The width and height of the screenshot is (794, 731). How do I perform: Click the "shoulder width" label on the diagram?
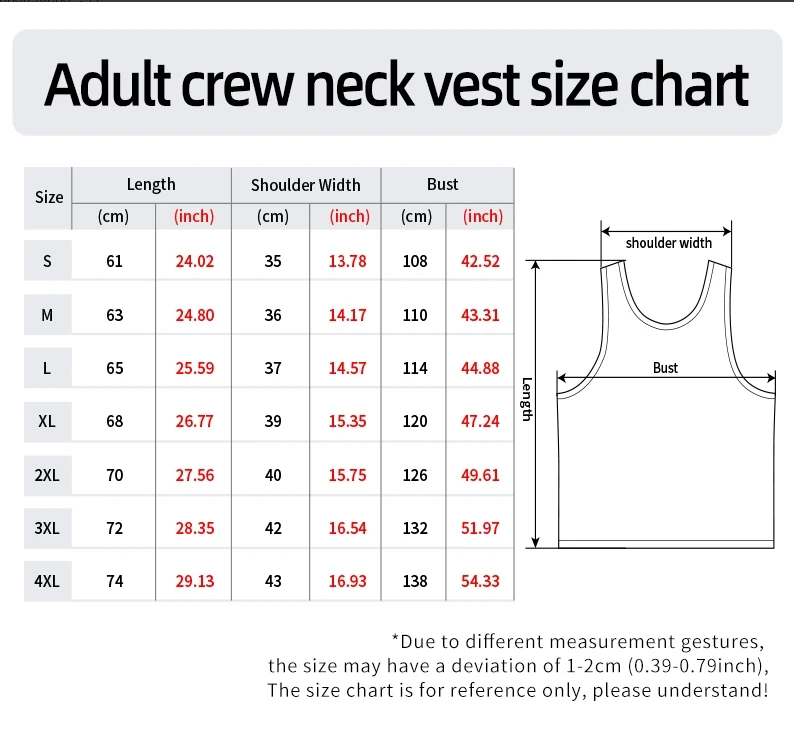point(668,243)
